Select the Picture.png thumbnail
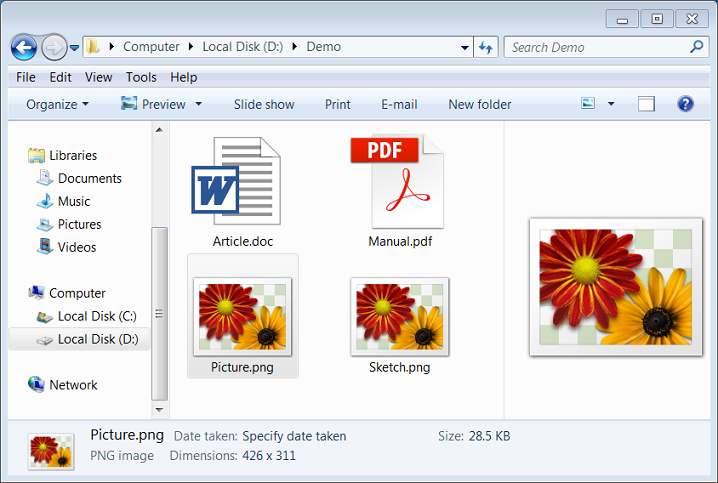The height and width of the screenshot is (483, 718). click(x=242, y=316)
